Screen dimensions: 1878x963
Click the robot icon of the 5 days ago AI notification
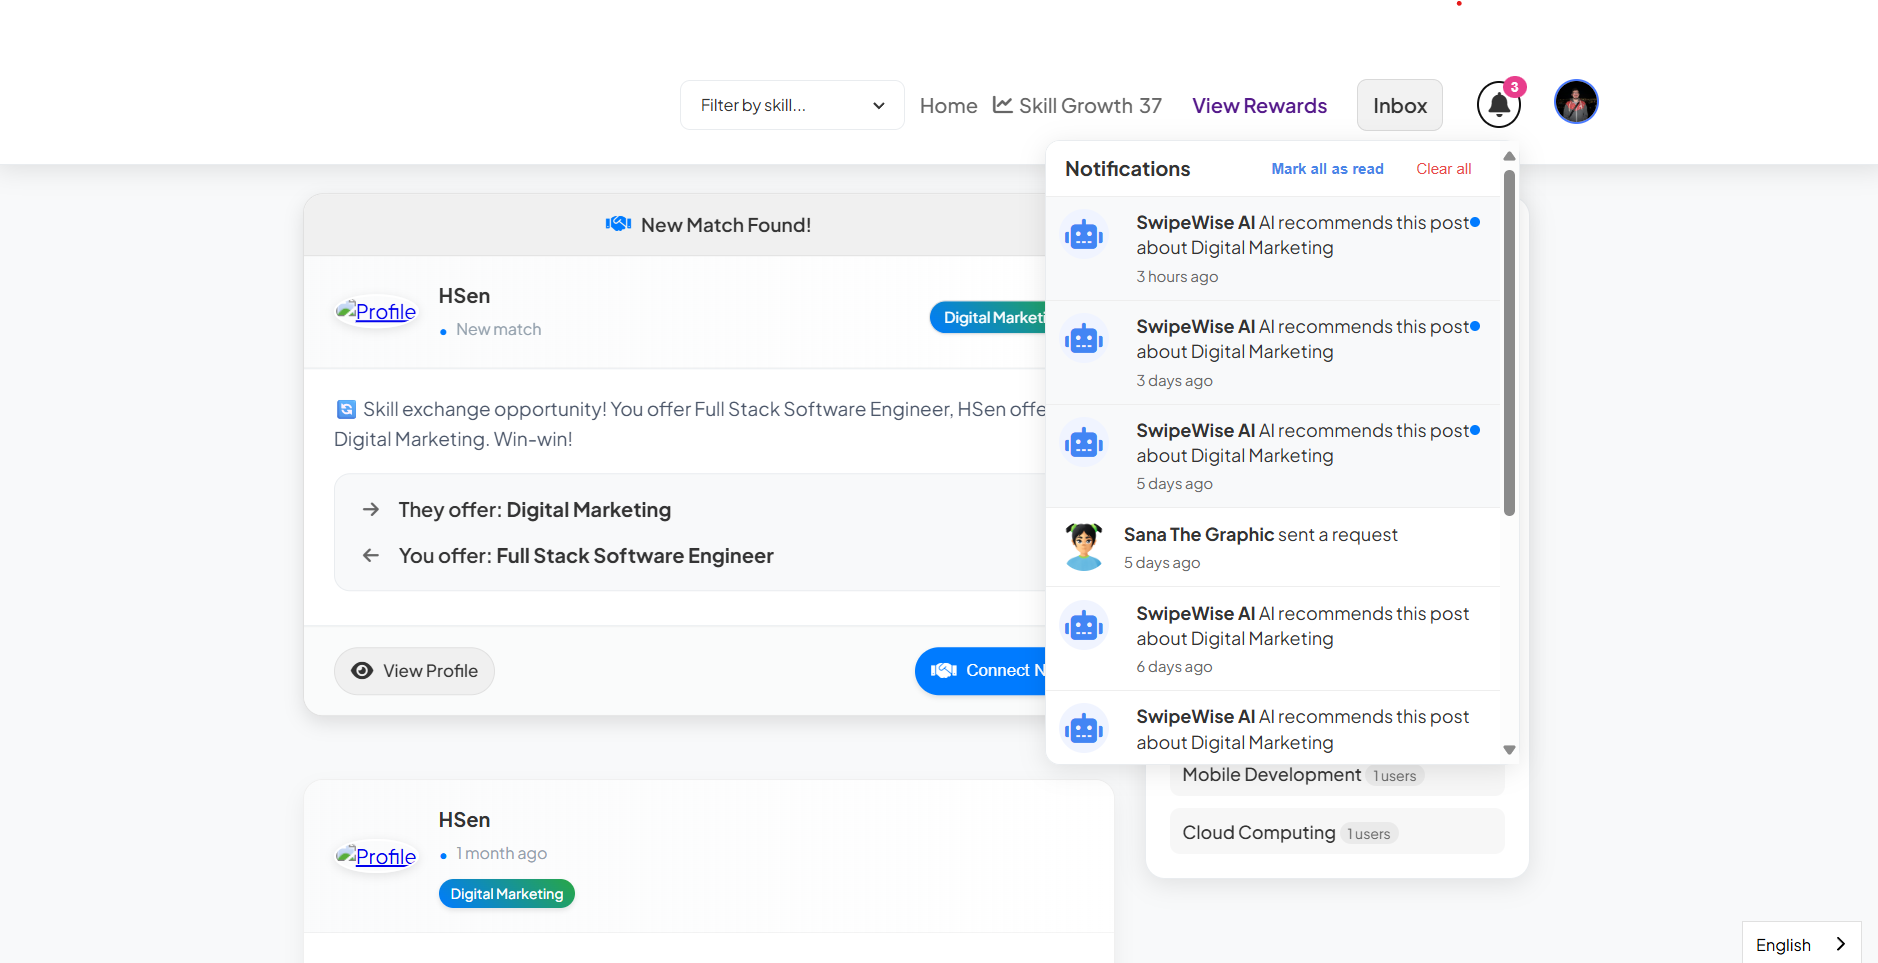pyautogui.click(x=1084, y=443)
